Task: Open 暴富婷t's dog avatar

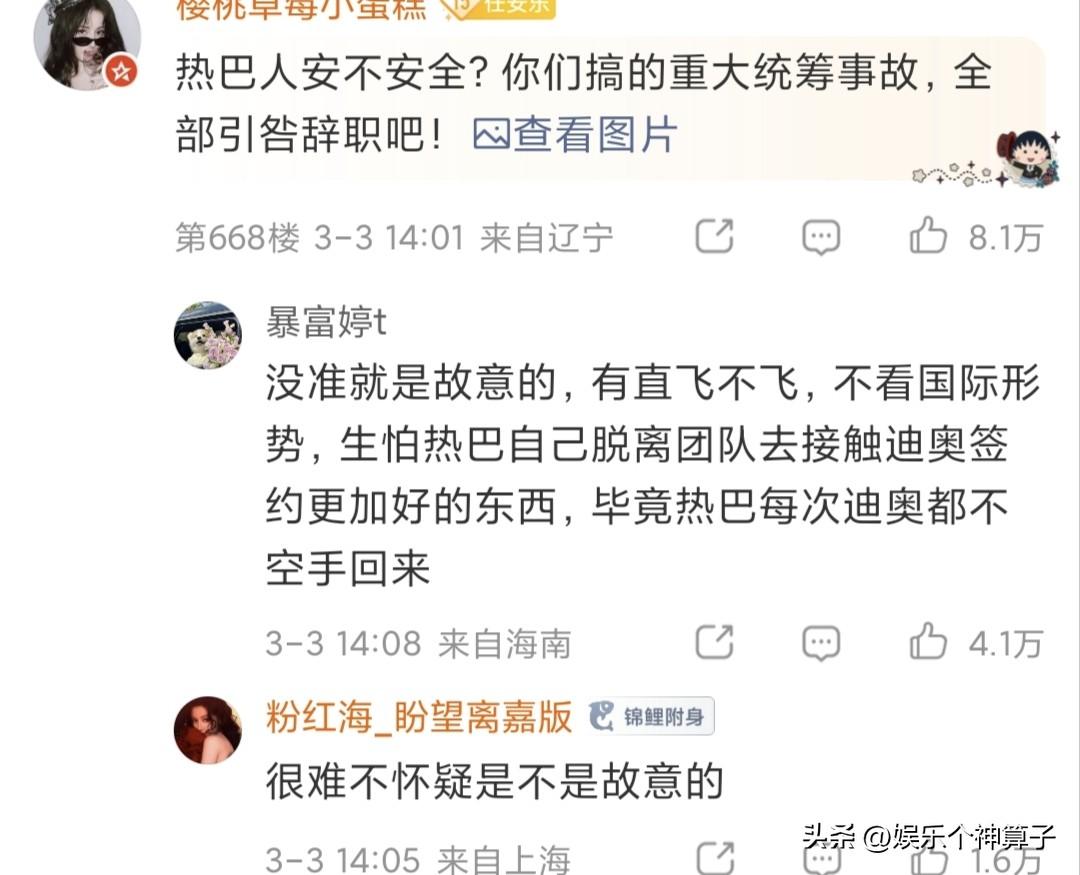Action: pyautogui.click(x=207, y=335)
